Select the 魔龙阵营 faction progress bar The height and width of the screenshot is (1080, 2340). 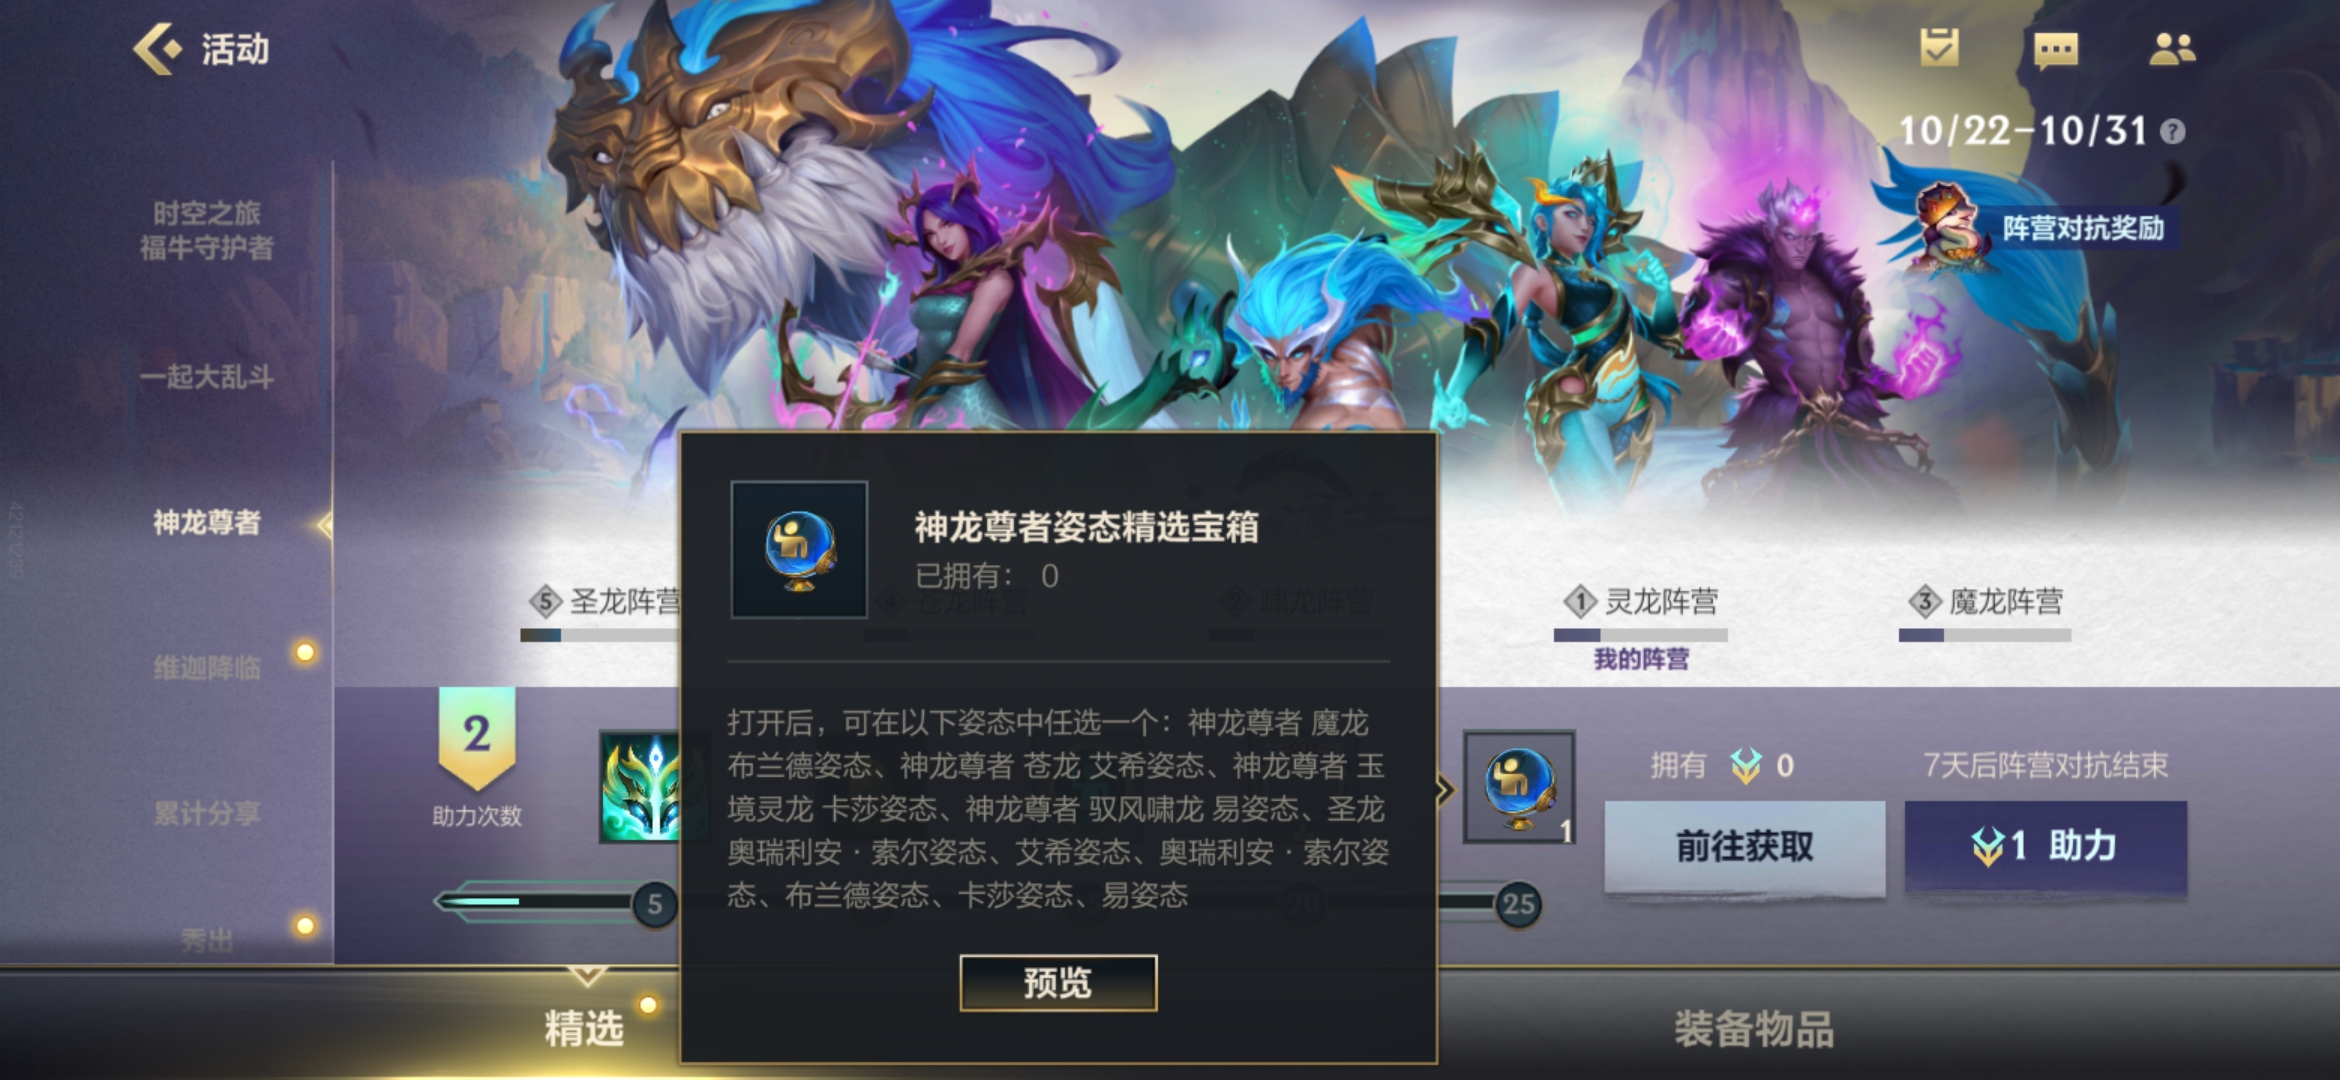click(1985, 635)
